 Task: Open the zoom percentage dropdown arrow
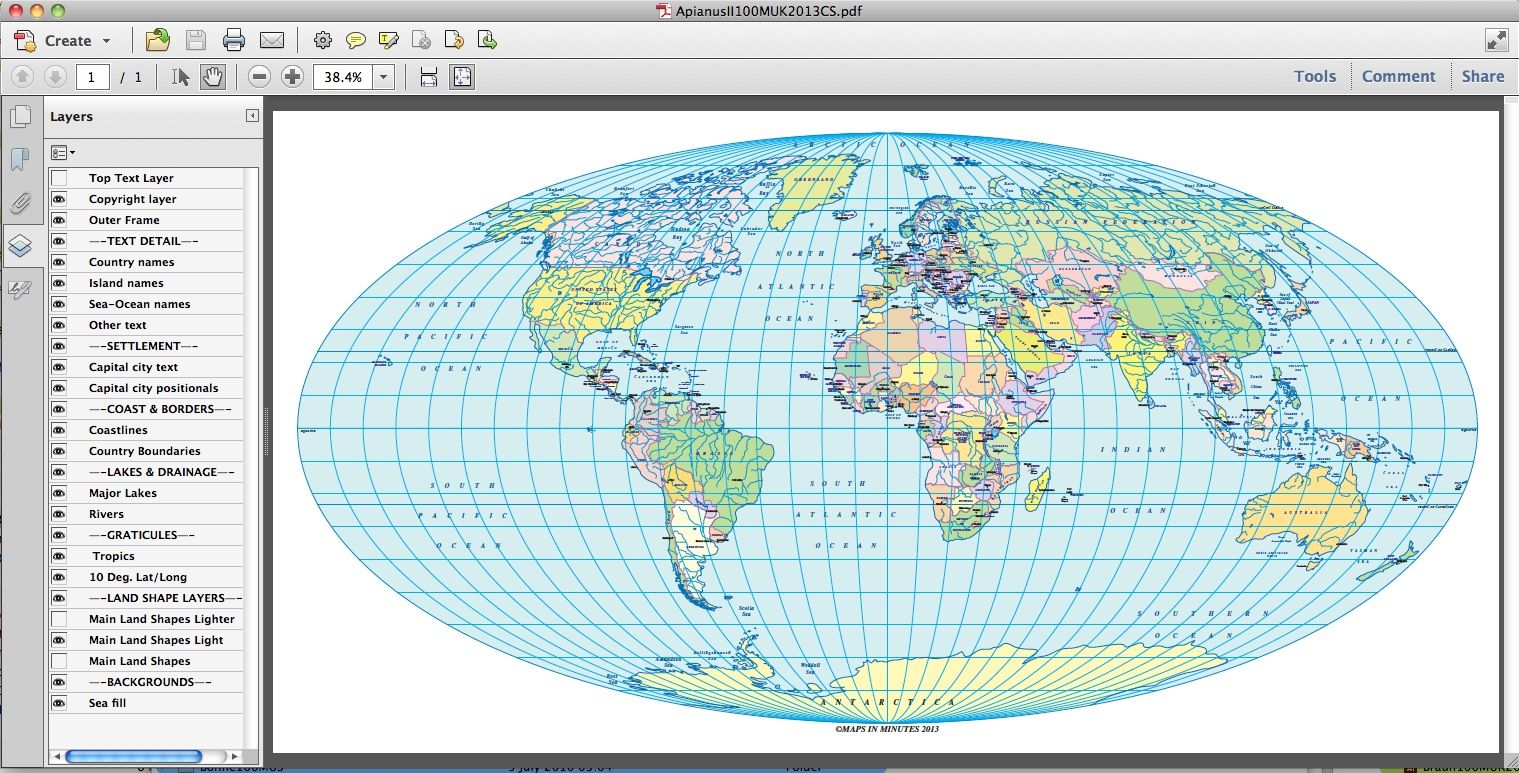click(384, 77)
